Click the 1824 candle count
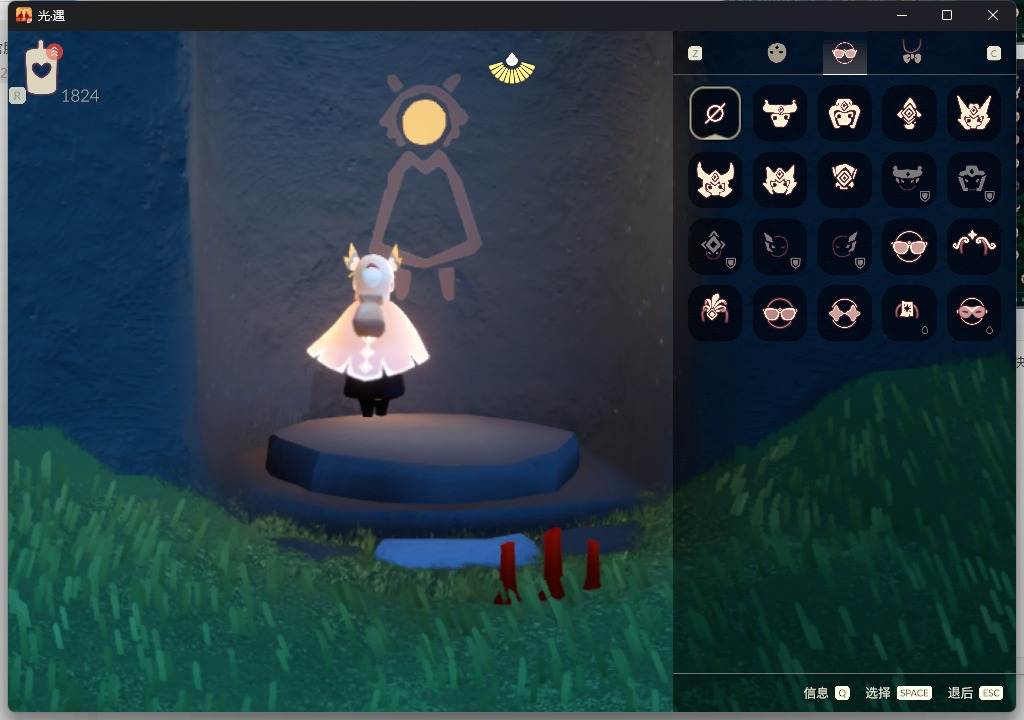Viewport: 1024px width, 720px height. (x=80, y=96)
